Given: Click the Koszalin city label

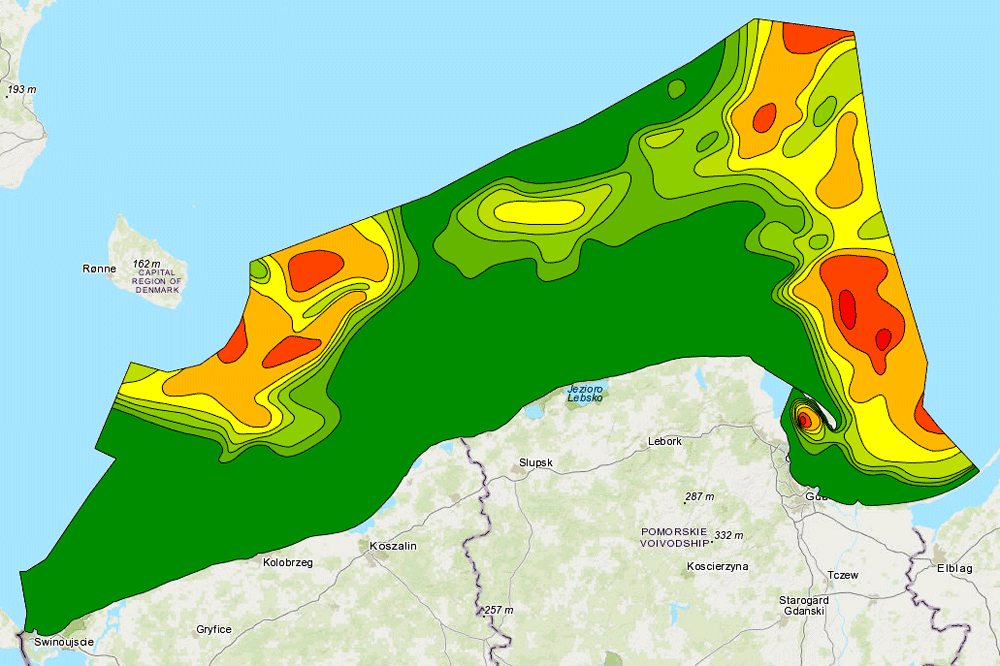Looking at the screenshot, I should (392, 546).
